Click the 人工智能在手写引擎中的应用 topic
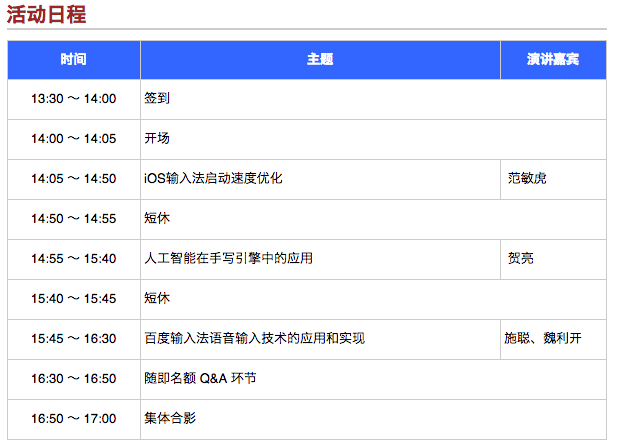Image resolution: width=618 pixels, height=447 pixels. pos(228,259)
